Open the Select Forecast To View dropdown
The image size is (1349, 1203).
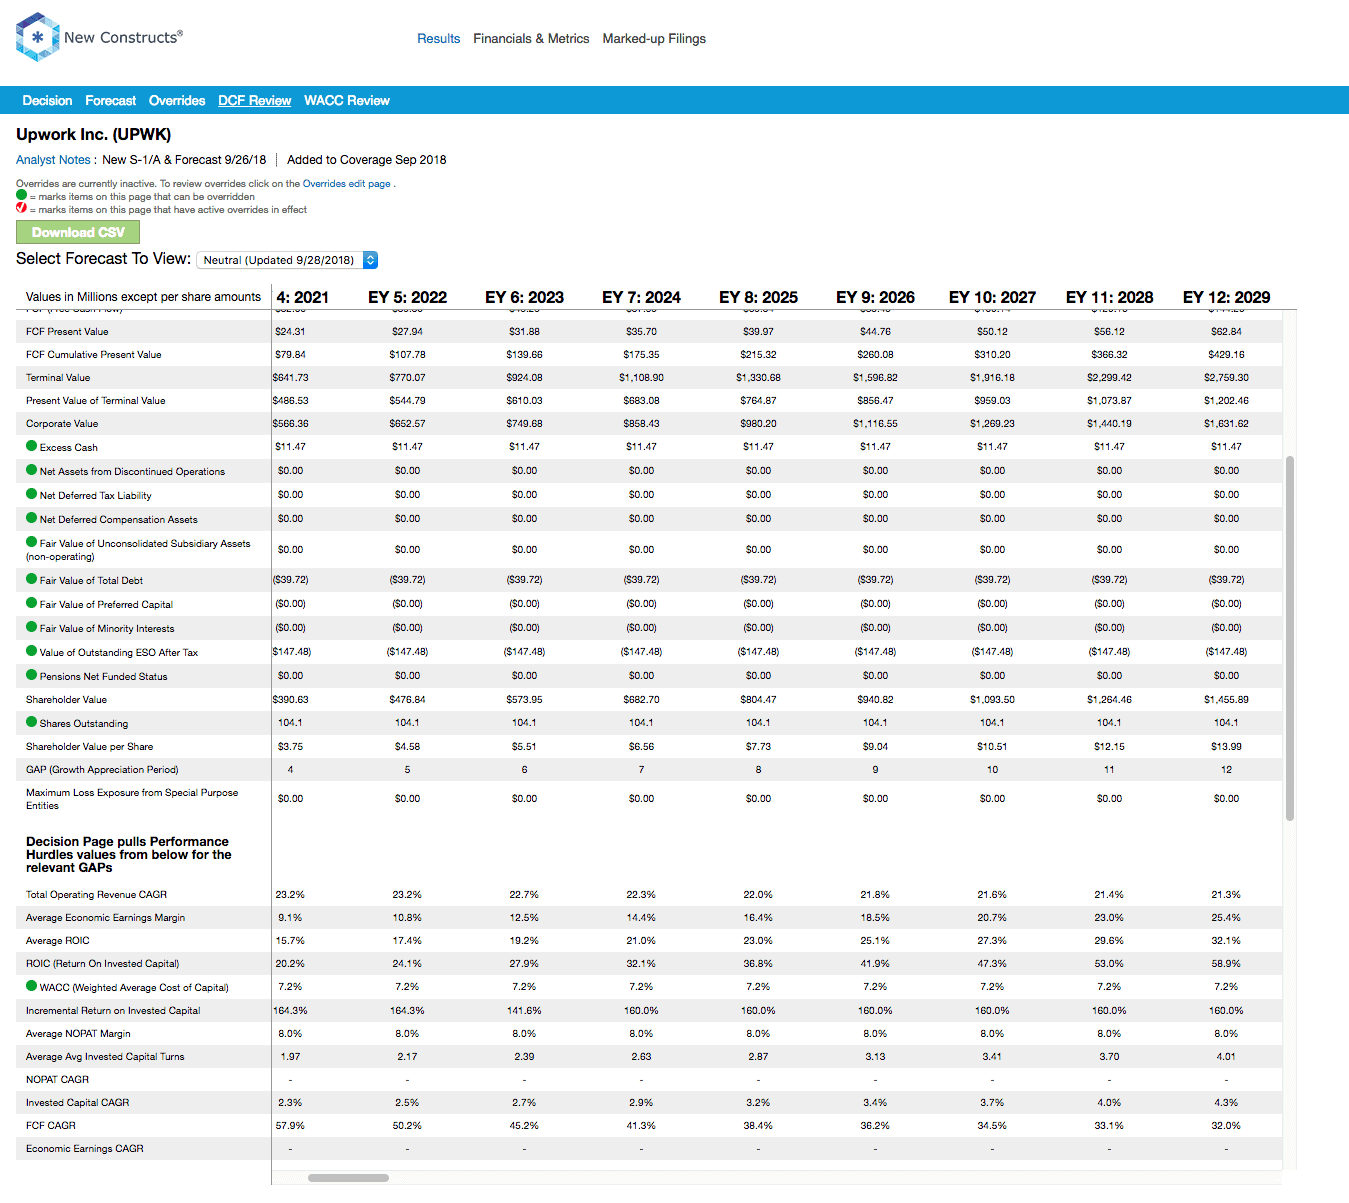pyautogui.click(x=287, y=260)
